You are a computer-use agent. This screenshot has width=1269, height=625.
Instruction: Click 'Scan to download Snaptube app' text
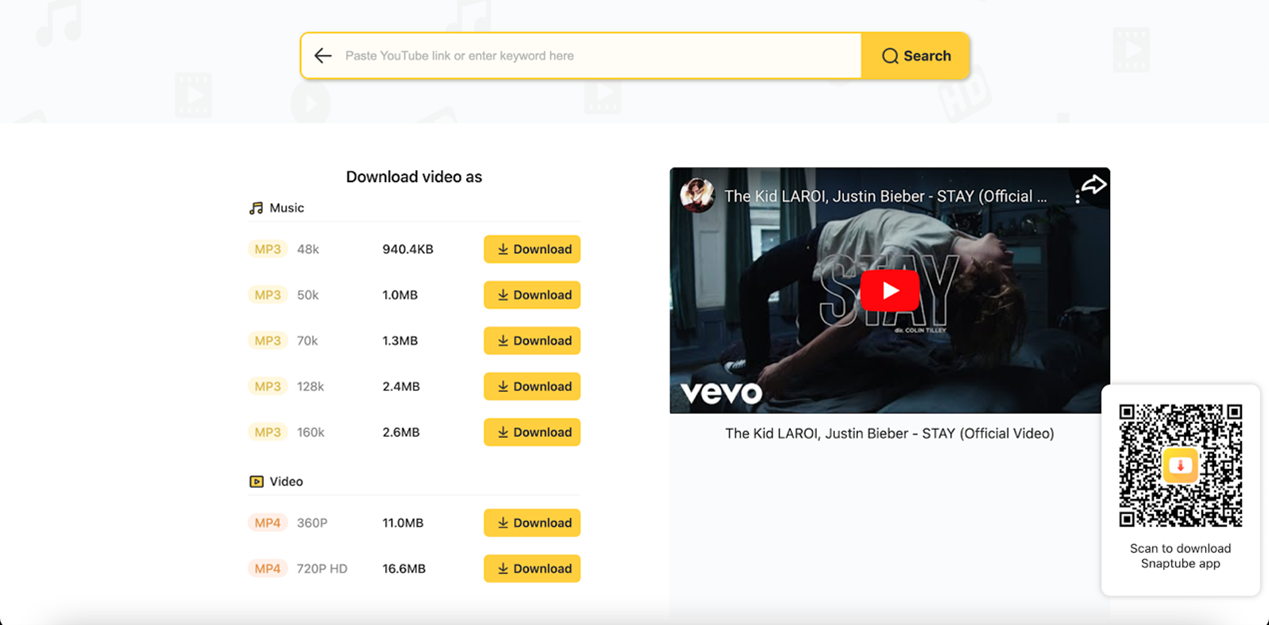pos(1180,556)
